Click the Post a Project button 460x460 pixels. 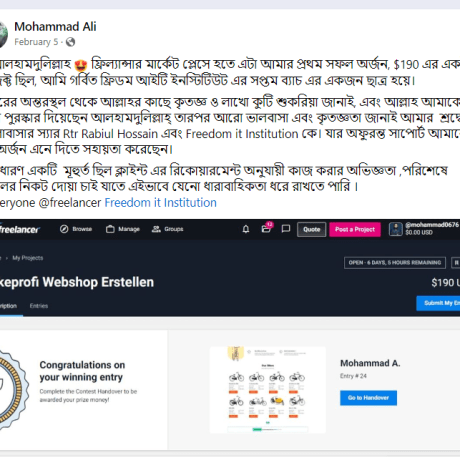[x=355, y=229]
